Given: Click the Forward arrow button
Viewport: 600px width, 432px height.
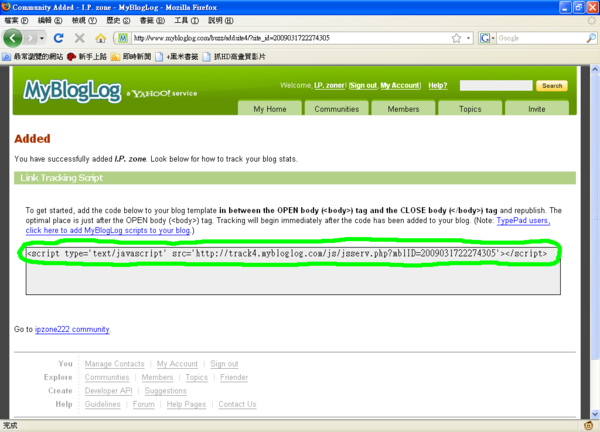Looking at the screenshot, I should tap(30, 38).
